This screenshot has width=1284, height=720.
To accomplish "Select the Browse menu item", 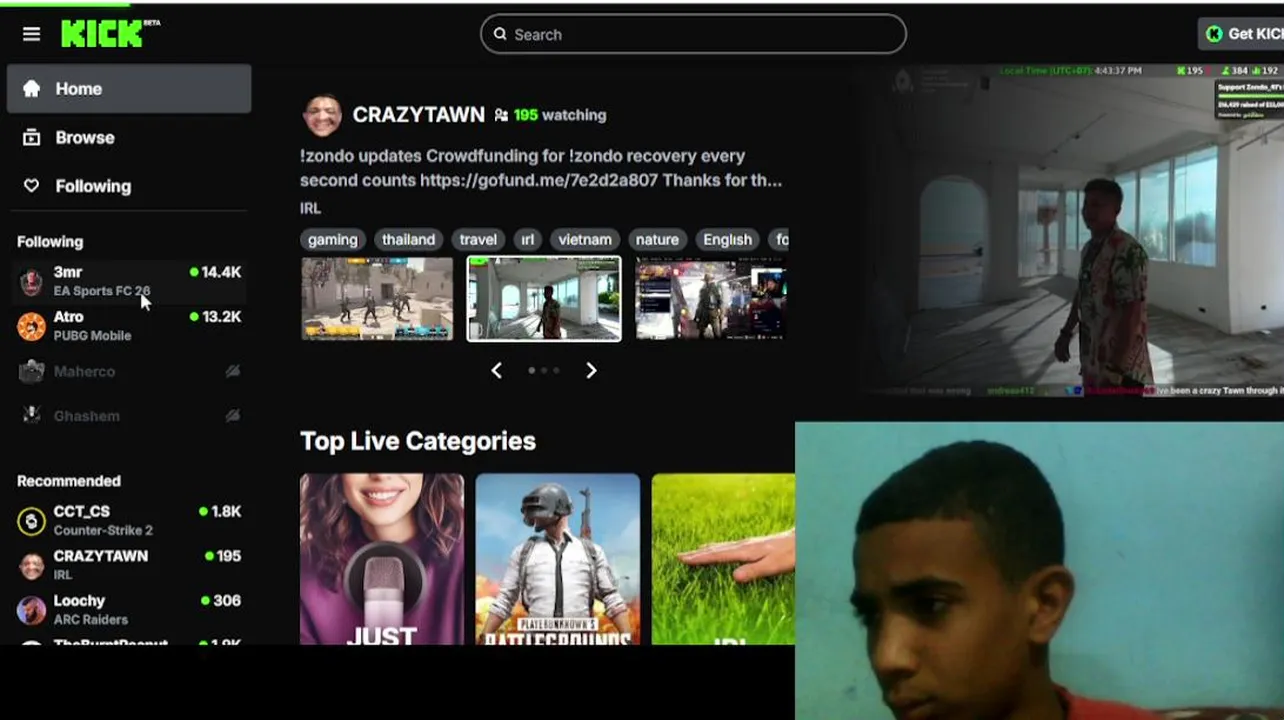I will tap(129, 138).
